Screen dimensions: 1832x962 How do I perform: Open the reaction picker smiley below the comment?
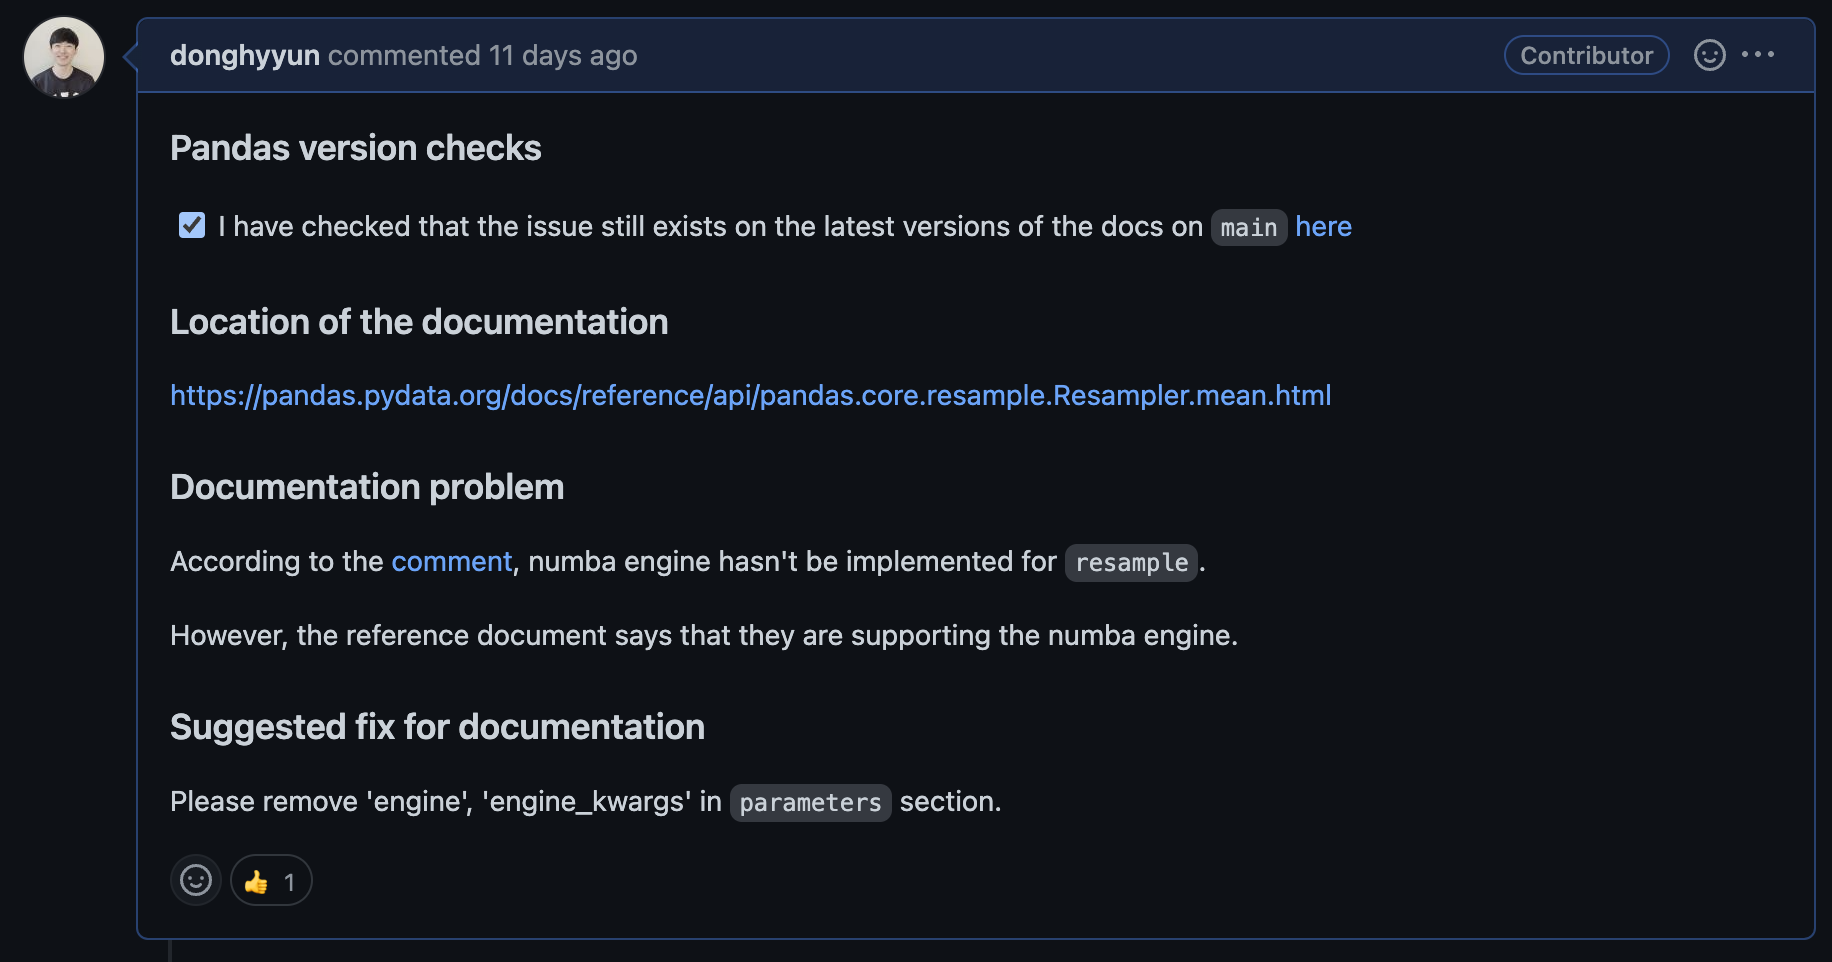click(x=196, y=880)
